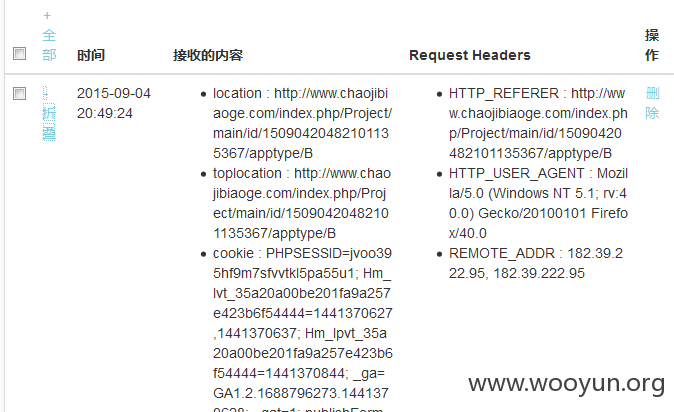674x412 pixels.
Task: Click the 时间 column header
Action: click(91, 55)
